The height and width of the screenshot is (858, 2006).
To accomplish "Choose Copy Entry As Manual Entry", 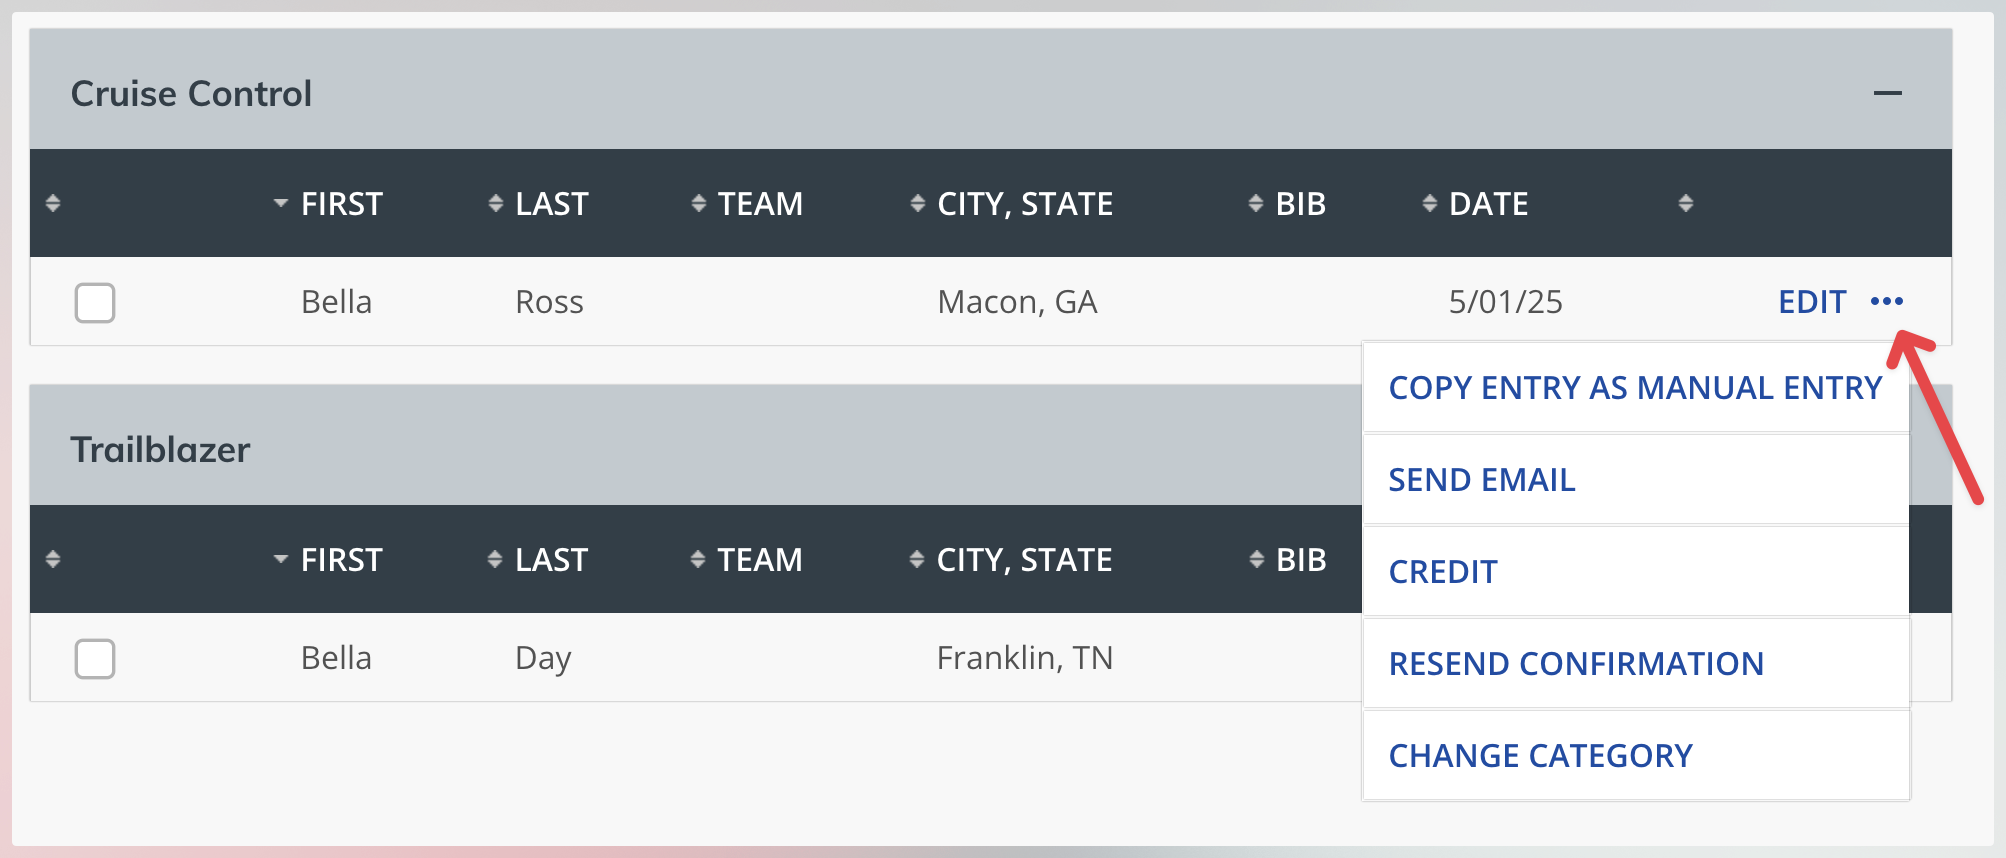I will (1636, 388).
